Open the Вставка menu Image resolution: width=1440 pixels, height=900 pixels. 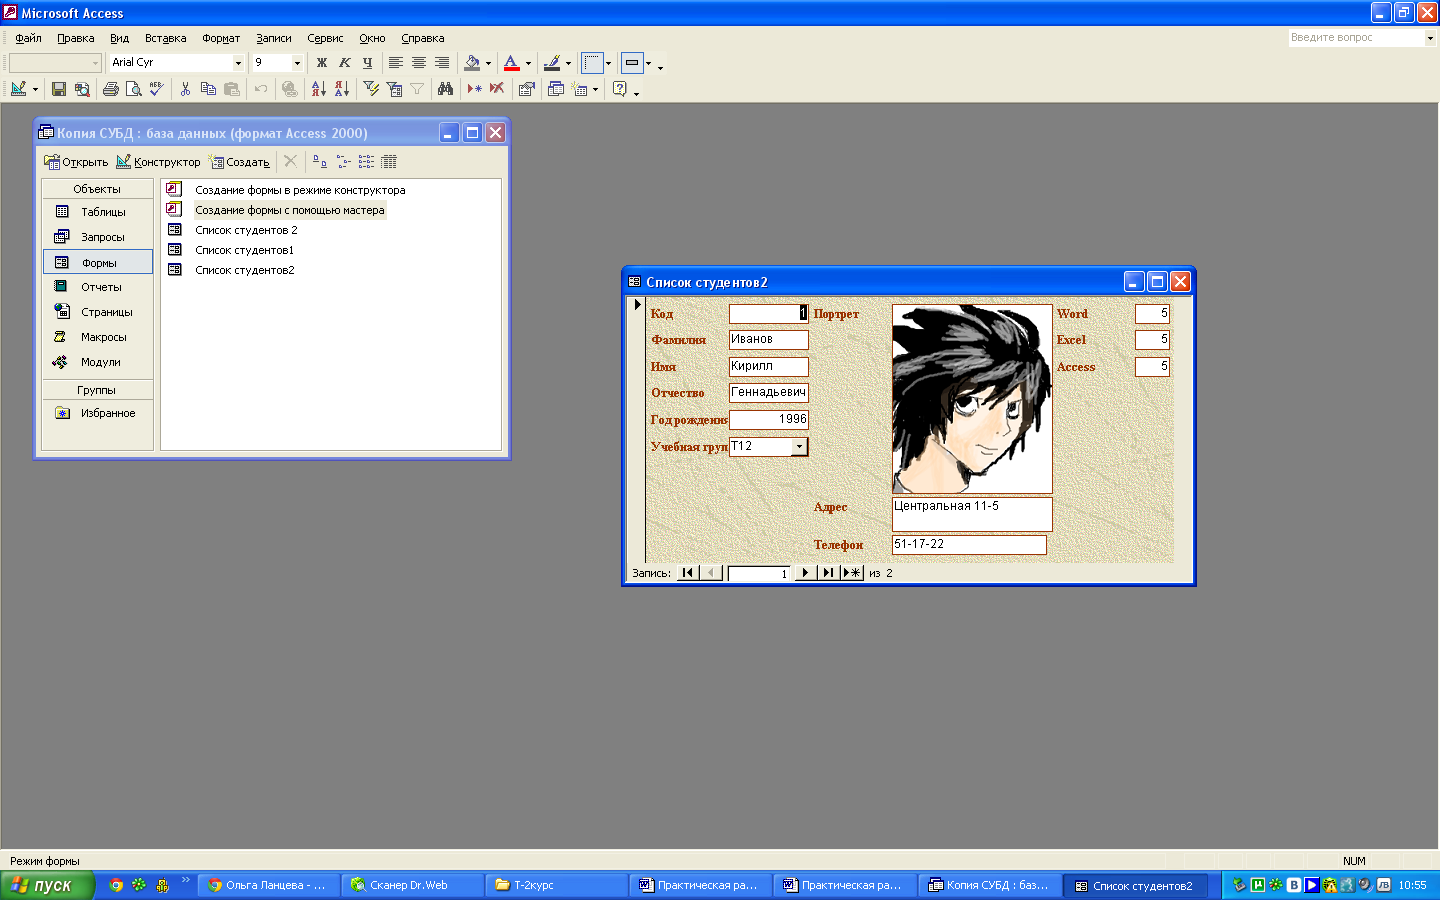coord(166,38)
